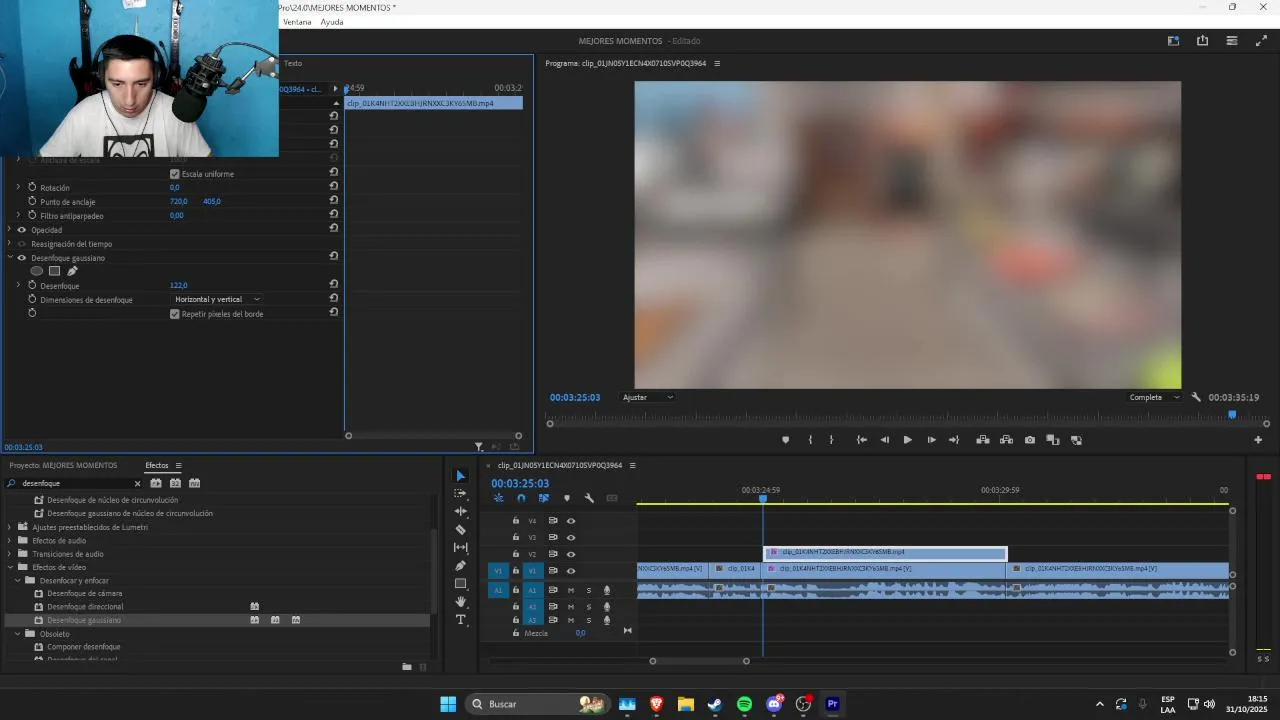
Task: Uncheck Escala uniforme checkbox
Action: pos(175,174)
